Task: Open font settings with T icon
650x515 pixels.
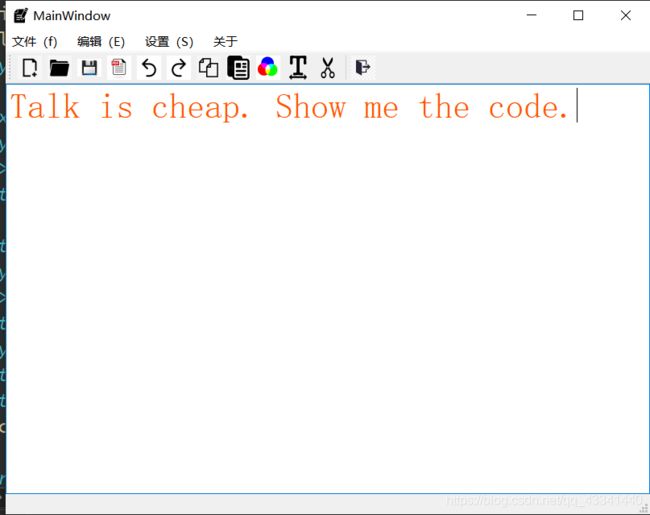Action: tap(298, 68)
